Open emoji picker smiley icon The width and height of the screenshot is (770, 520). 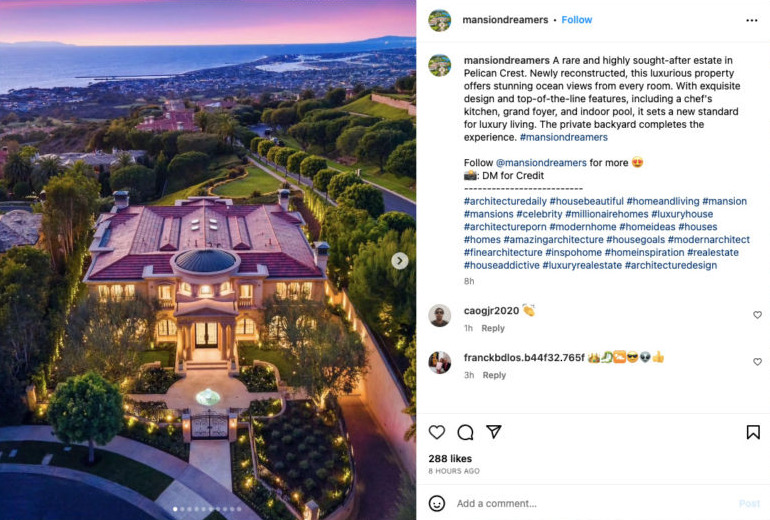pyautogui.click(x=437, y=503)
